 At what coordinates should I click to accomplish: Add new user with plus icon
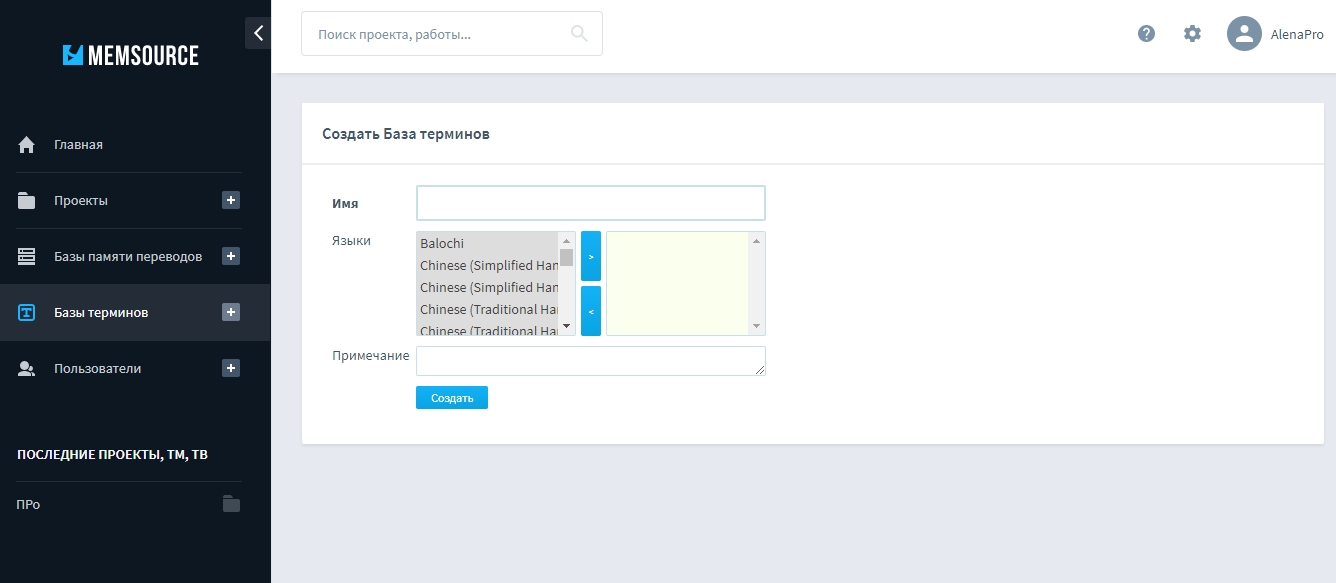pos(231,368)
